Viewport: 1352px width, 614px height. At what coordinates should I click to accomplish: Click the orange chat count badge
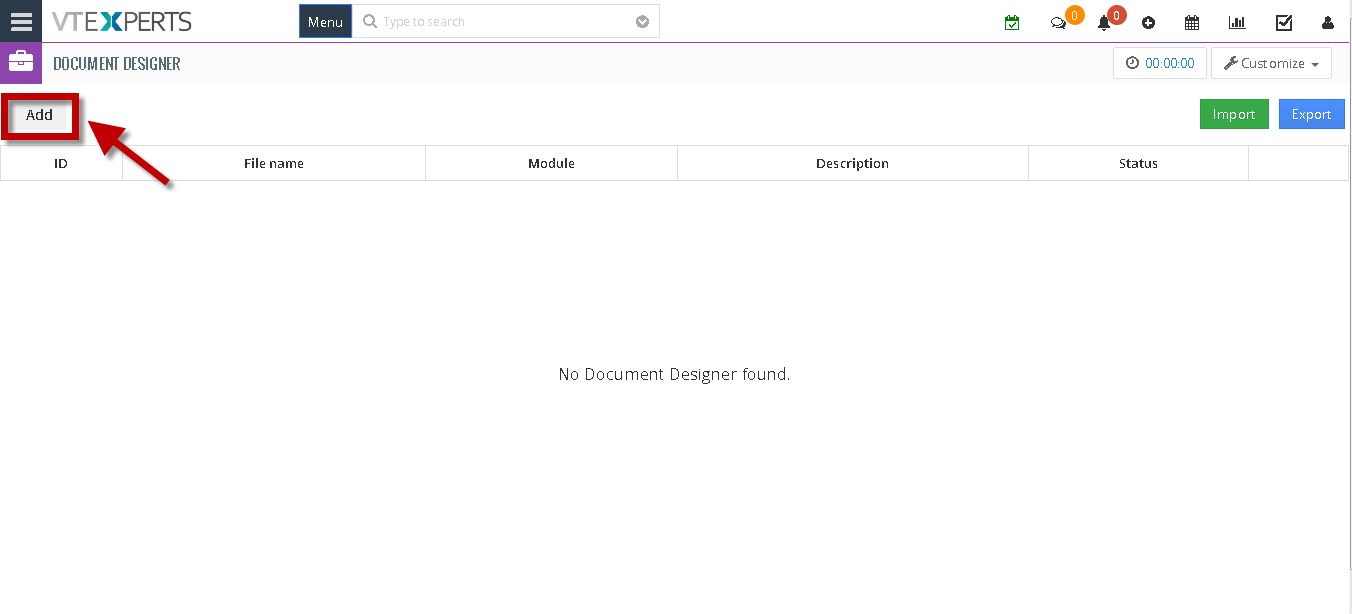[x=1075, y=15]
